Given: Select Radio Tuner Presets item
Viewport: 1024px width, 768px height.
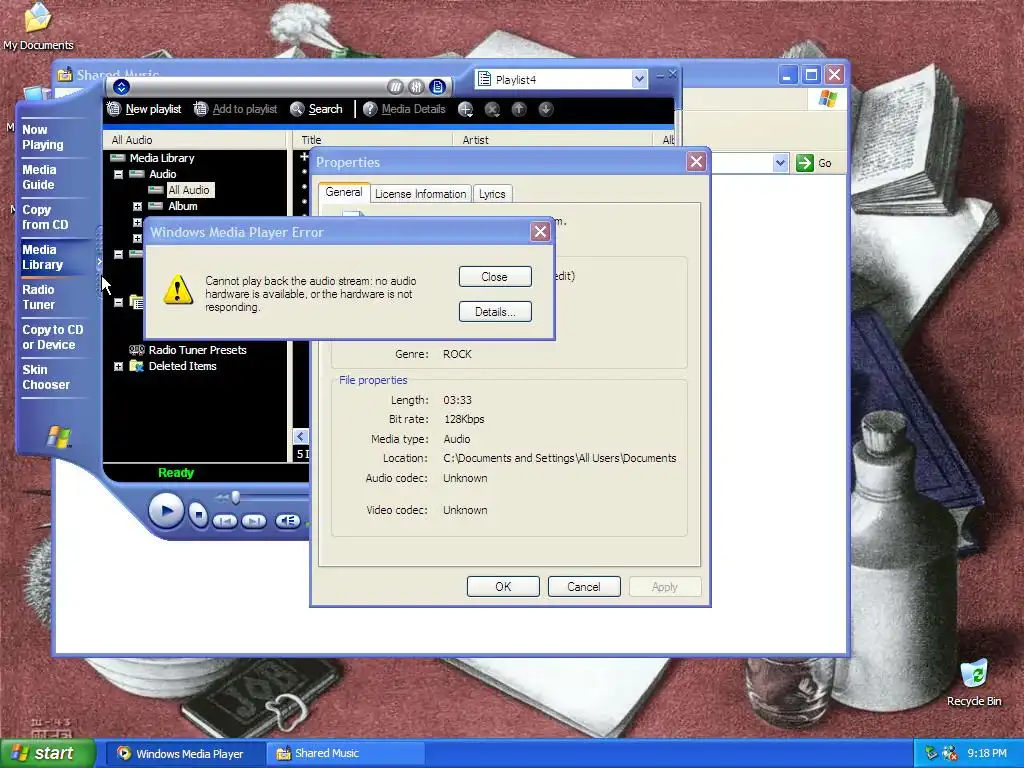Looking at the screenshot, I should point(197,350).
